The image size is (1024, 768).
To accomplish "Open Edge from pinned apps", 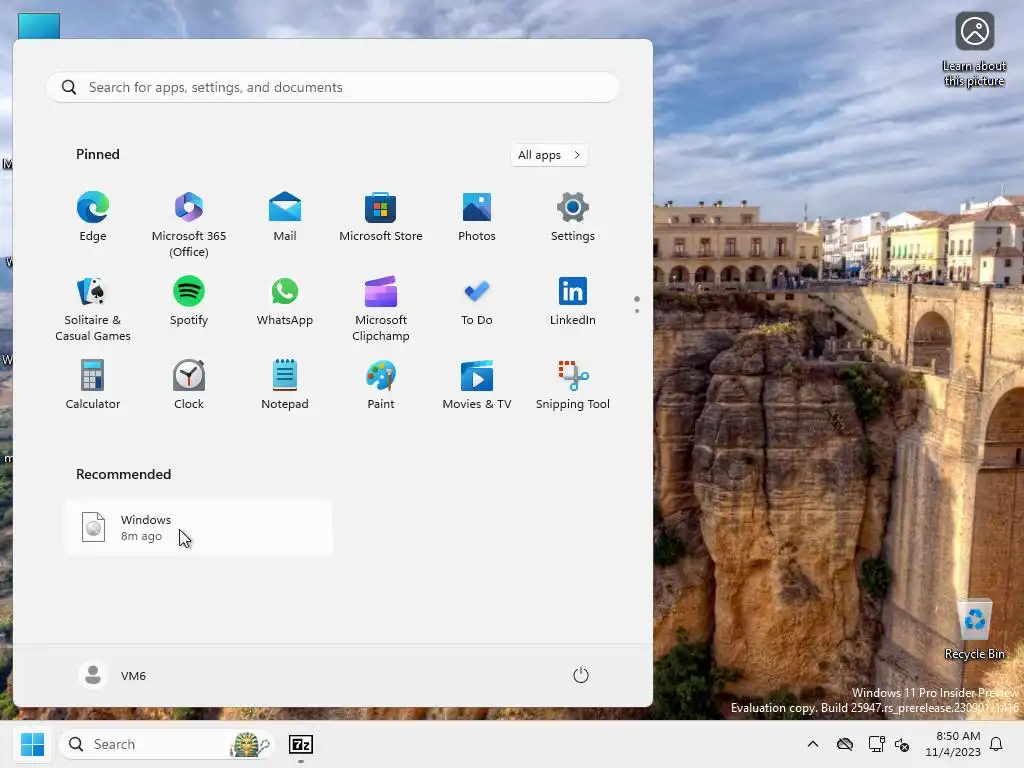I will click(x=93, y=217).
